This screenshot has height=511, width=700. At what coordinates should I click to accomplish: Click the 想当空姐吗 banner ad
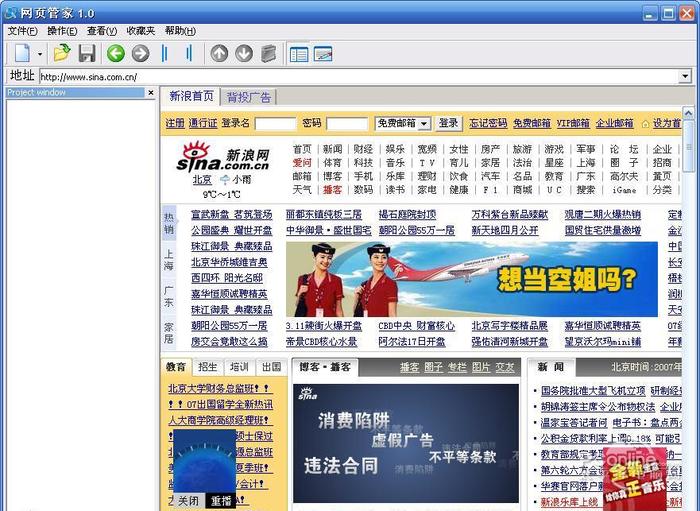471,279
